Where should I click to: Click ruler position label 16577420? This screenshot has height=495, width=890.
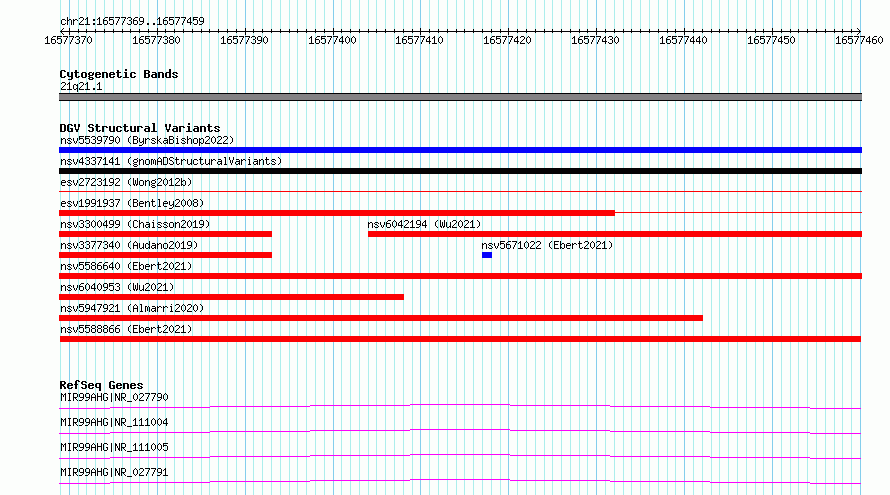tap(507, 40)
